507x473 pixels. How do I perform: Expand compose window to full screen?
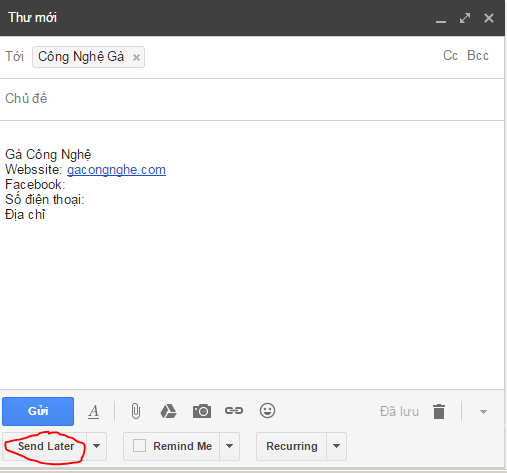(465, 18)
